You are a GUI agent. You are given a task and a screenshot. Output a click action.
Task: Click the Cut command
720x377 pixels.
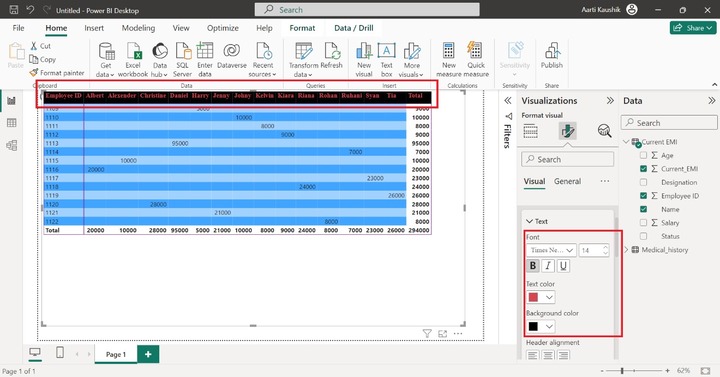point(40,46)
